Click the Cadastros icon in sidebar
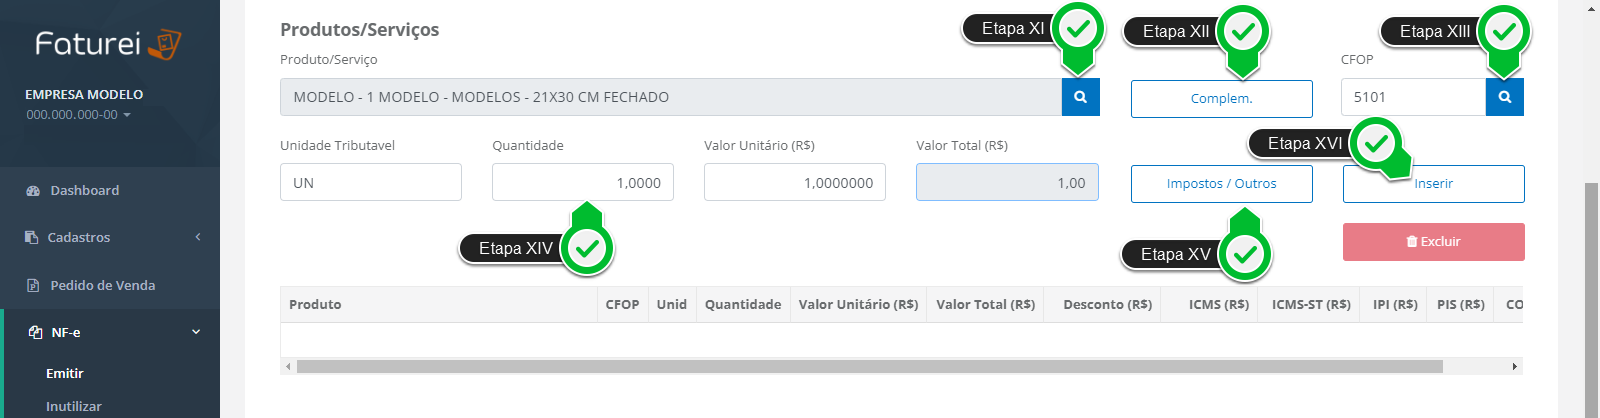This screenshot has height=418, width=1600. (31, 237)
